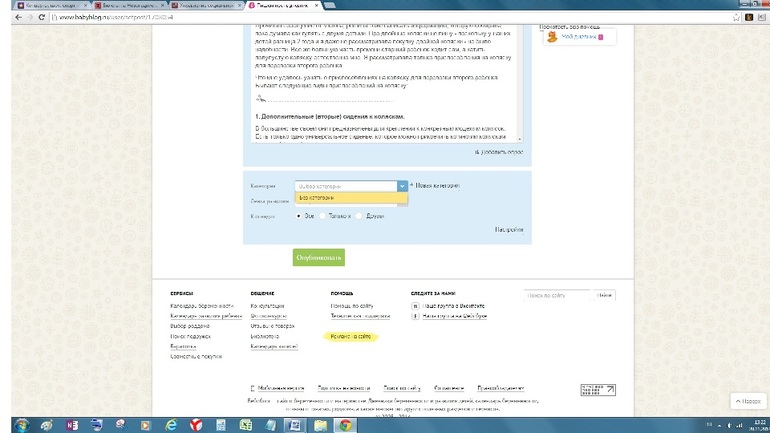770x433 pixels.
Task: Open Excel from the taskbar
Action: click(x=246, y=425)
